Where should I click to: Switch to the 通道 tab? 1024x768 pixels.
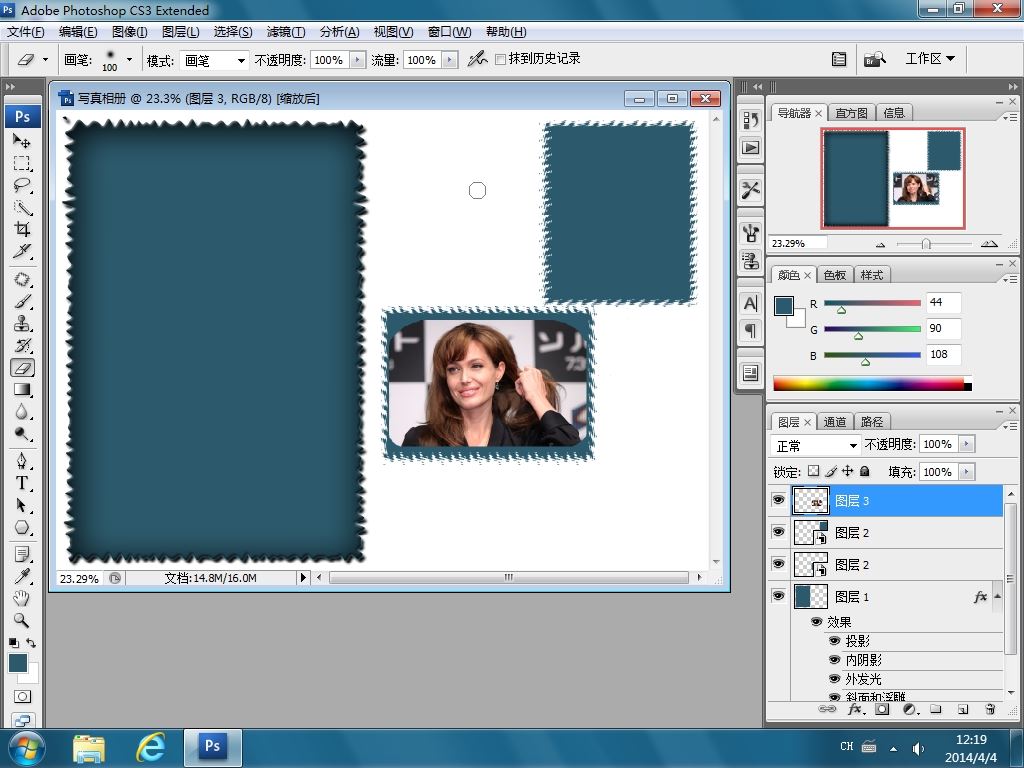(835, 422)
